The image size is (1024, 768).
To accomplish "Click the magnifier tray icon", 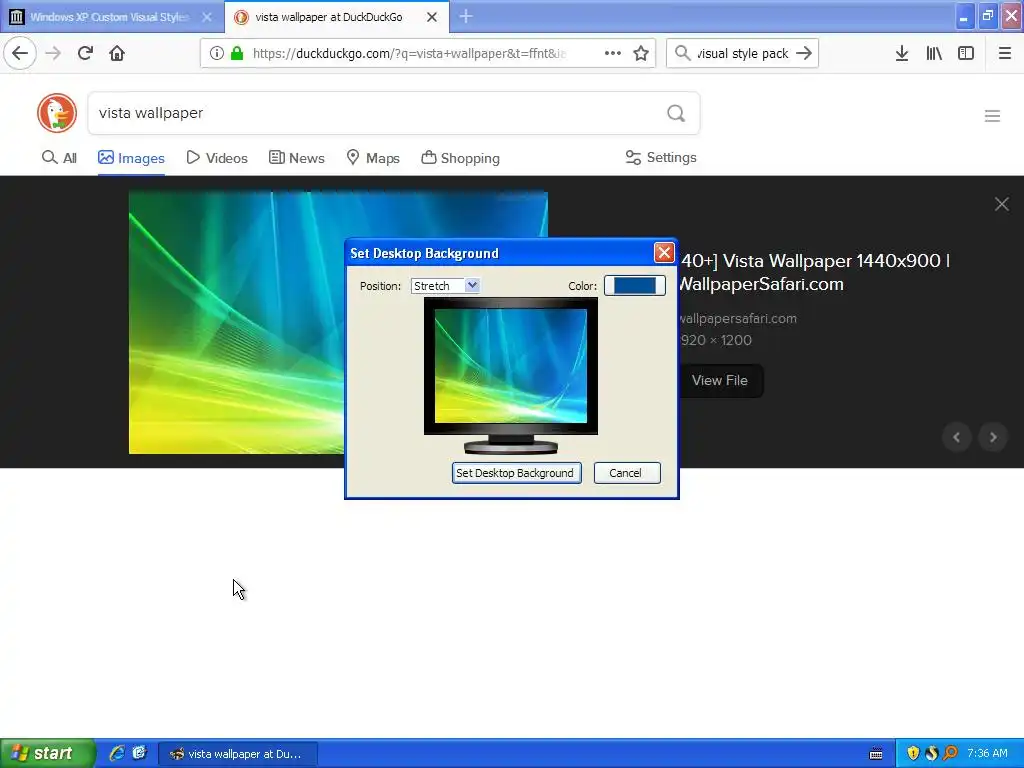I will click(951, 753).
